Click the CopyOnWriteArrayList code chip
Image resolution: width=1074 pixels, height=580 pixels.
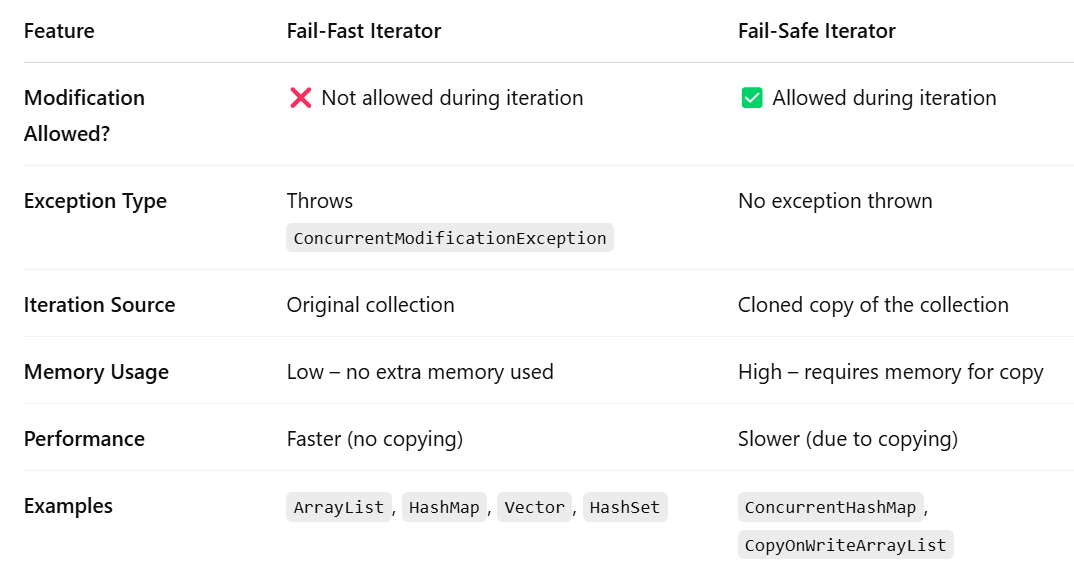point(845,545)
